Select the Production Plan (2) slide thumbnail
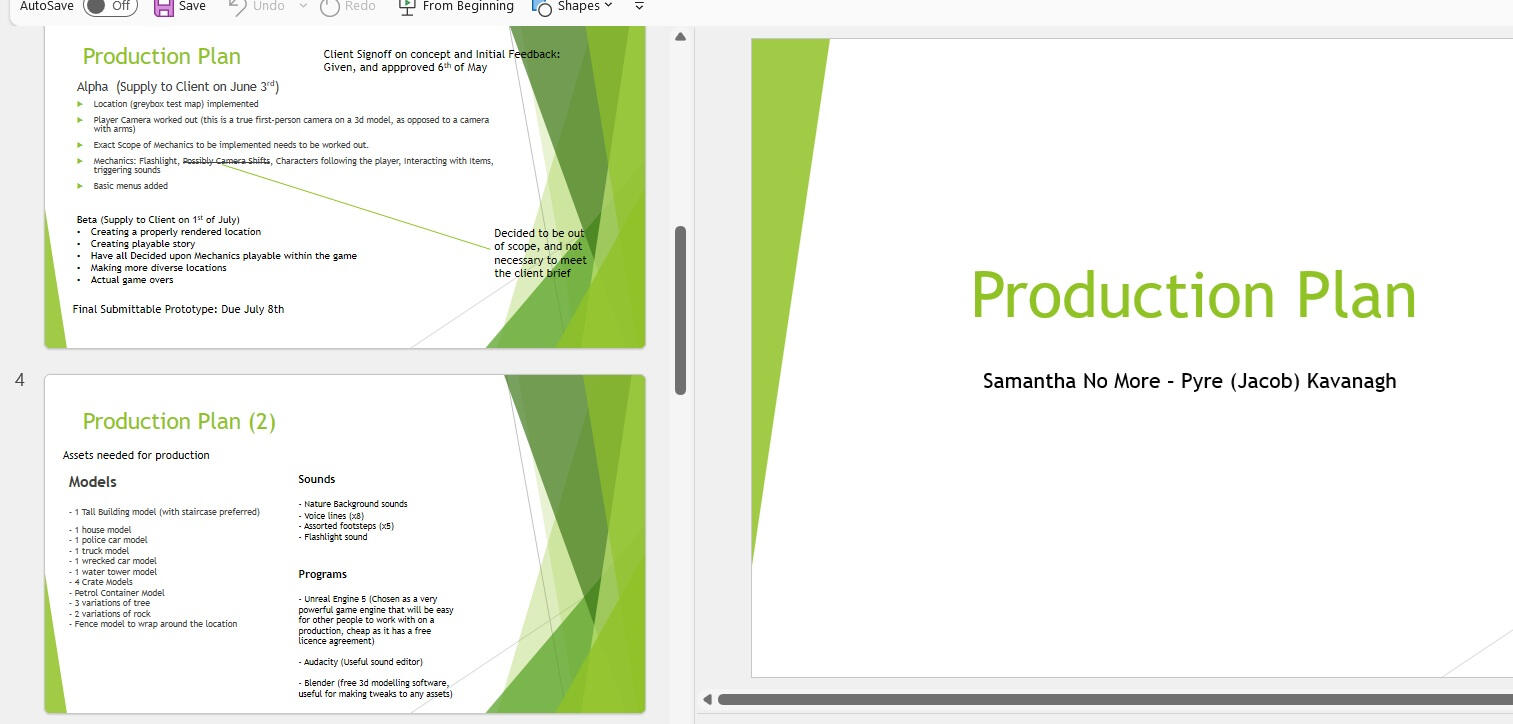 (344, 543)
